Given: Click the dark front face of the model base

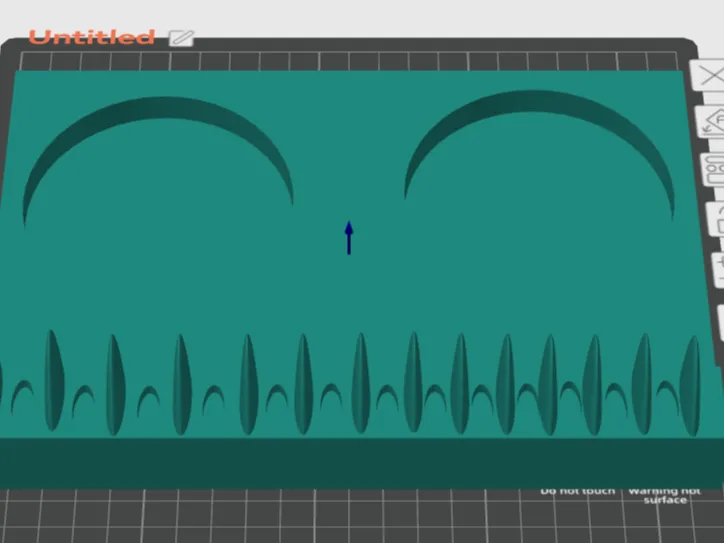Looking at the screenshot, I should (360, 463).
